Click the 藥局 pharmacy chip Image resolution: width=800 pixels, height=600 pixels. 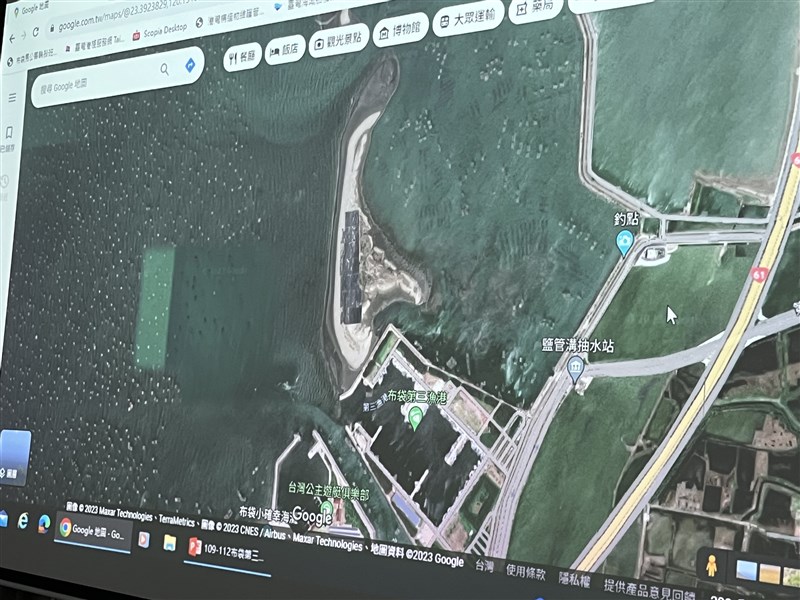(532, 9)
